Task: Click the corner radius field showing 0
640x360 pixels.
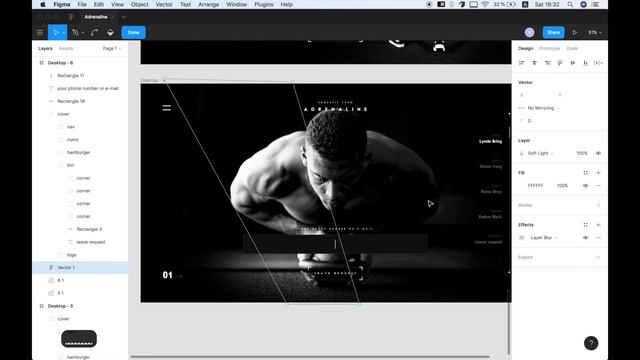Action: coord(529,121)
